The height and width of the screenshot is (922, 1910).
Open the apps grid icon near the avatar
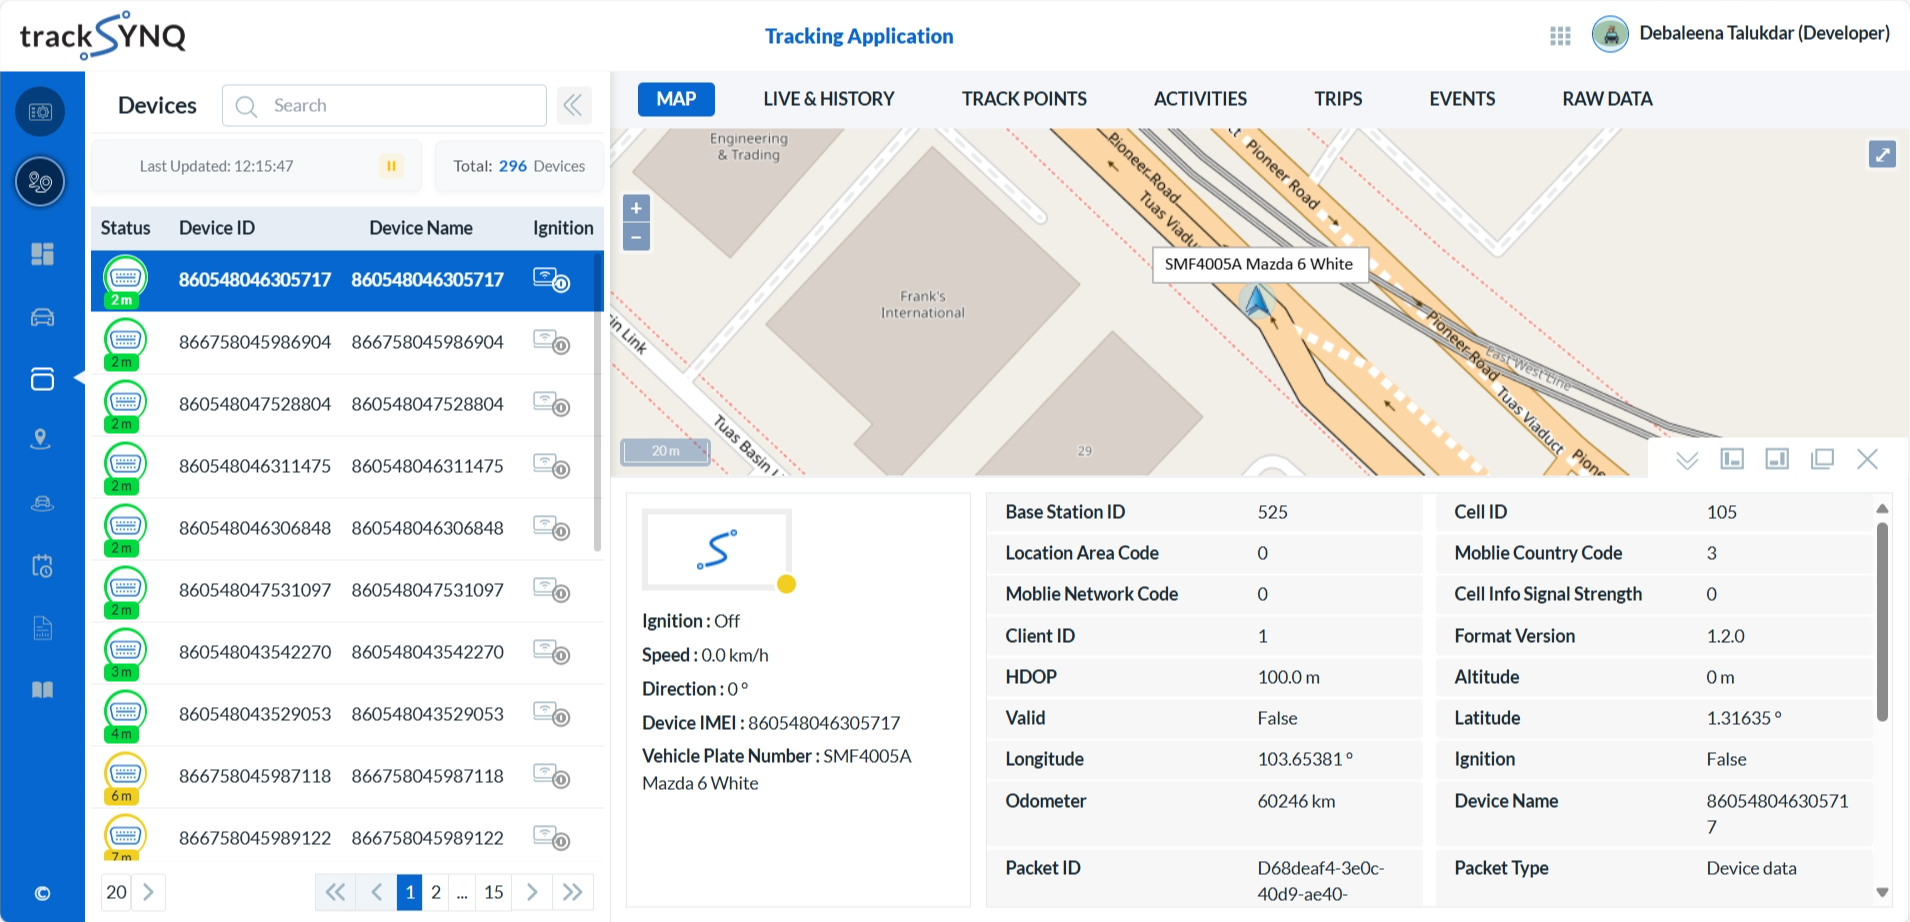point(1558,35)
